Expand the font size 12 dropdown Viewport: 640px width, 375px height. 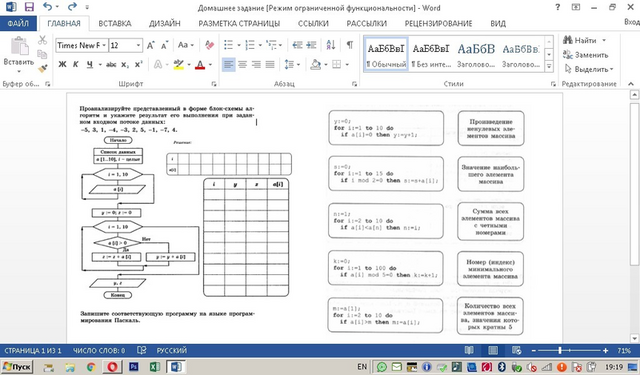(x=138, y=45)
